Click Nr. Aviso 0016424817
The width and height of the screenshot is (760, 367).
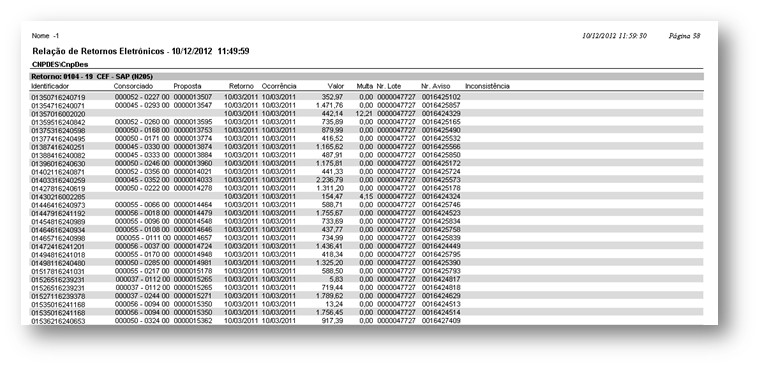click(x=441, y=279)
